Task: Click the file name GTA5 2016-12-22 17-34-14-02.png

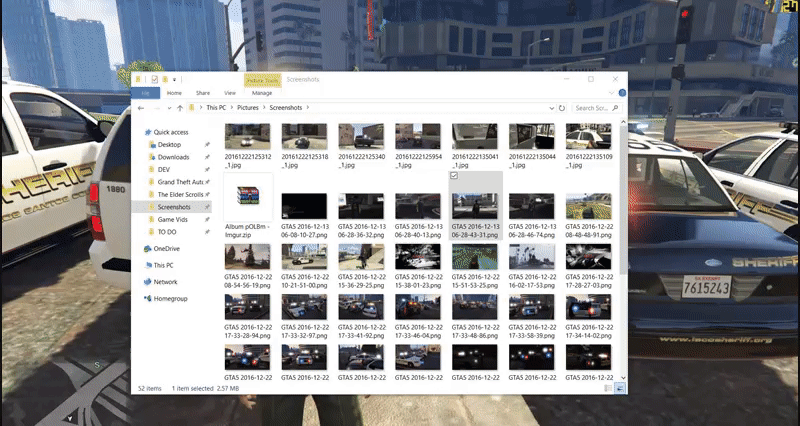Action: tap(588, 332)
